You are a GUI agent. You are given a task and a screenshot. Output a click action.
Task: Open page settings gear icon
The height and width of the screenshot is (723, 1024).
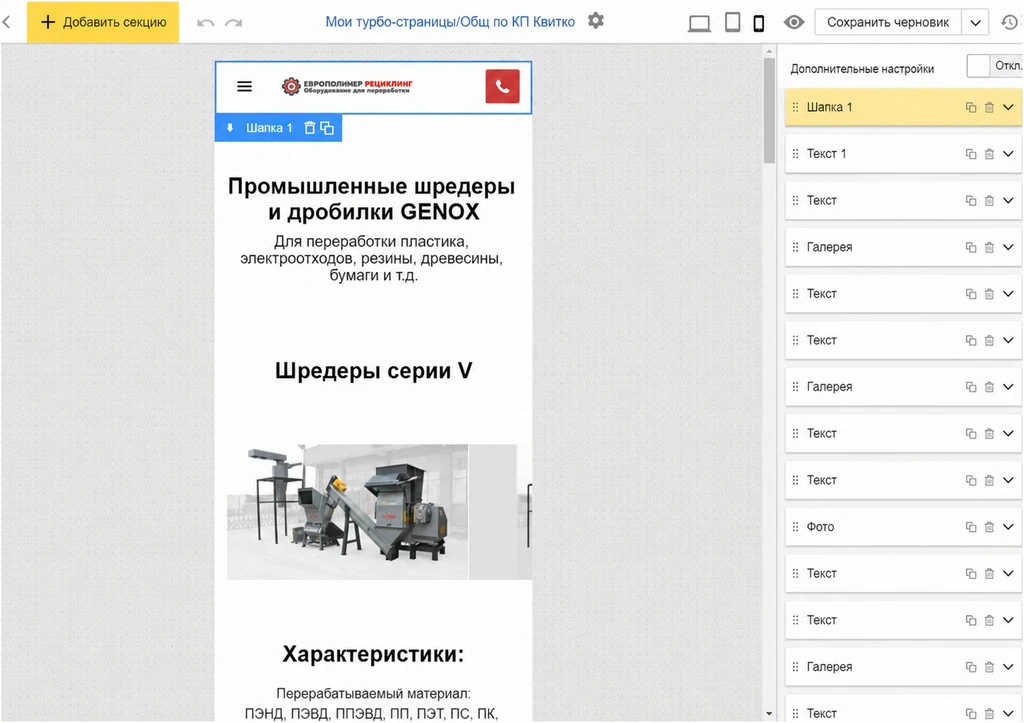(596, 21)
